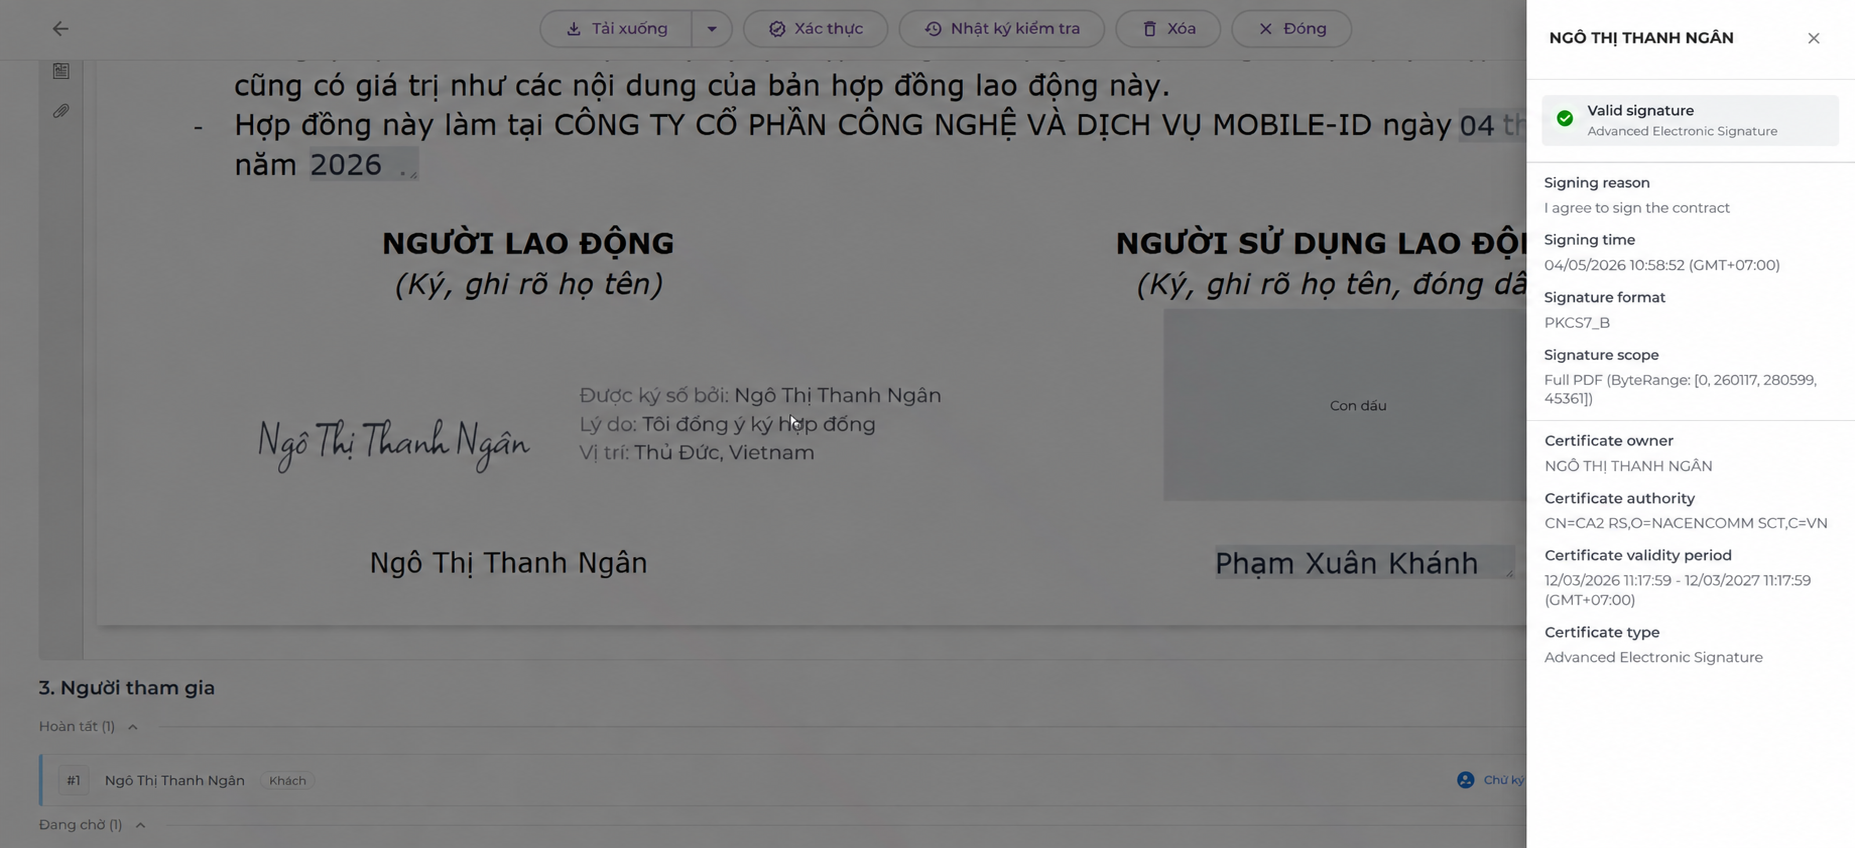Click the '3. Người tham gia' heading
Viewport: 1855px width, 848px height.
127,688
